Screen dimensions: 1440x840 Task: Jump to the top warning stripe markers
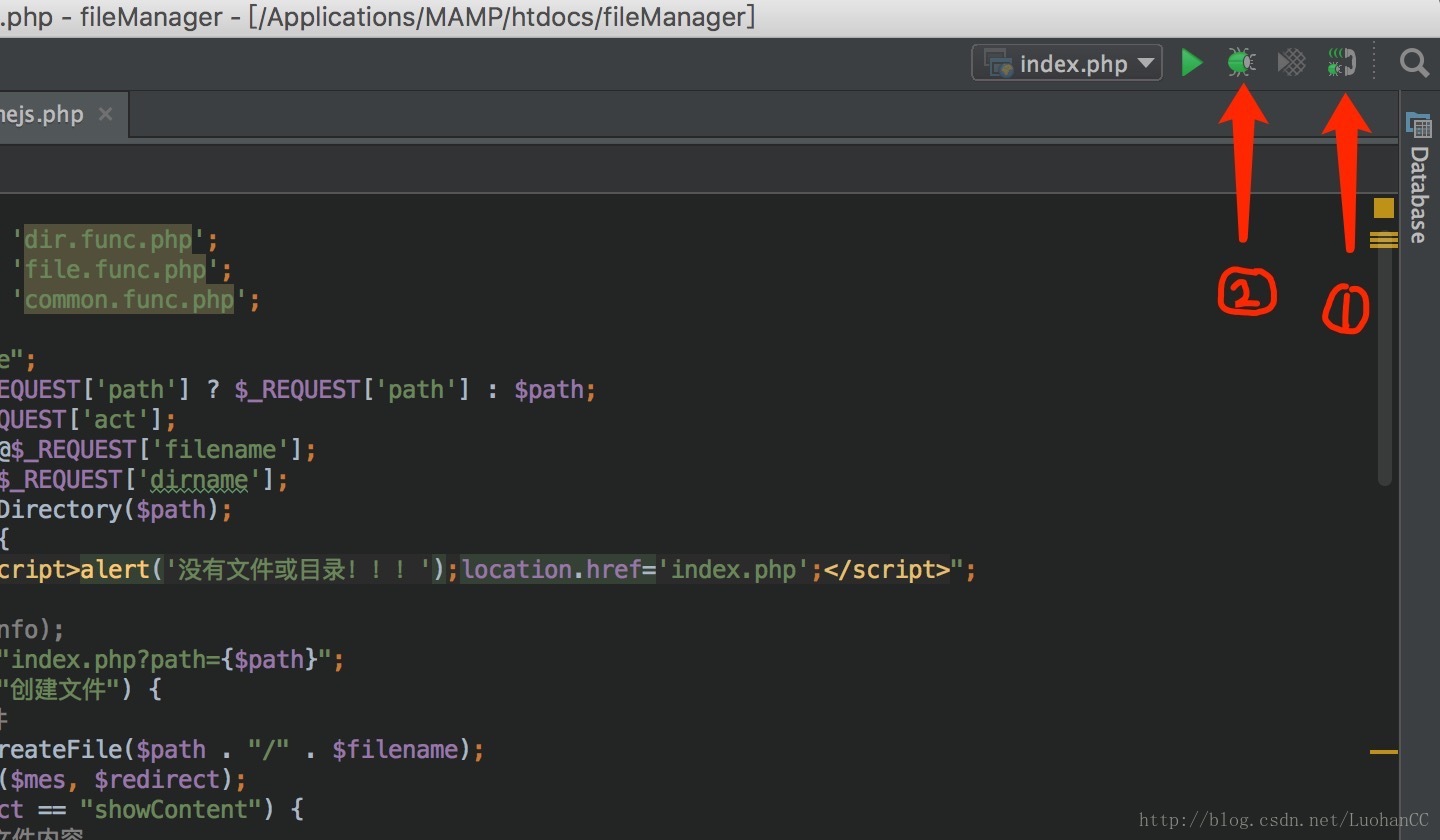tap(1383, 239)
